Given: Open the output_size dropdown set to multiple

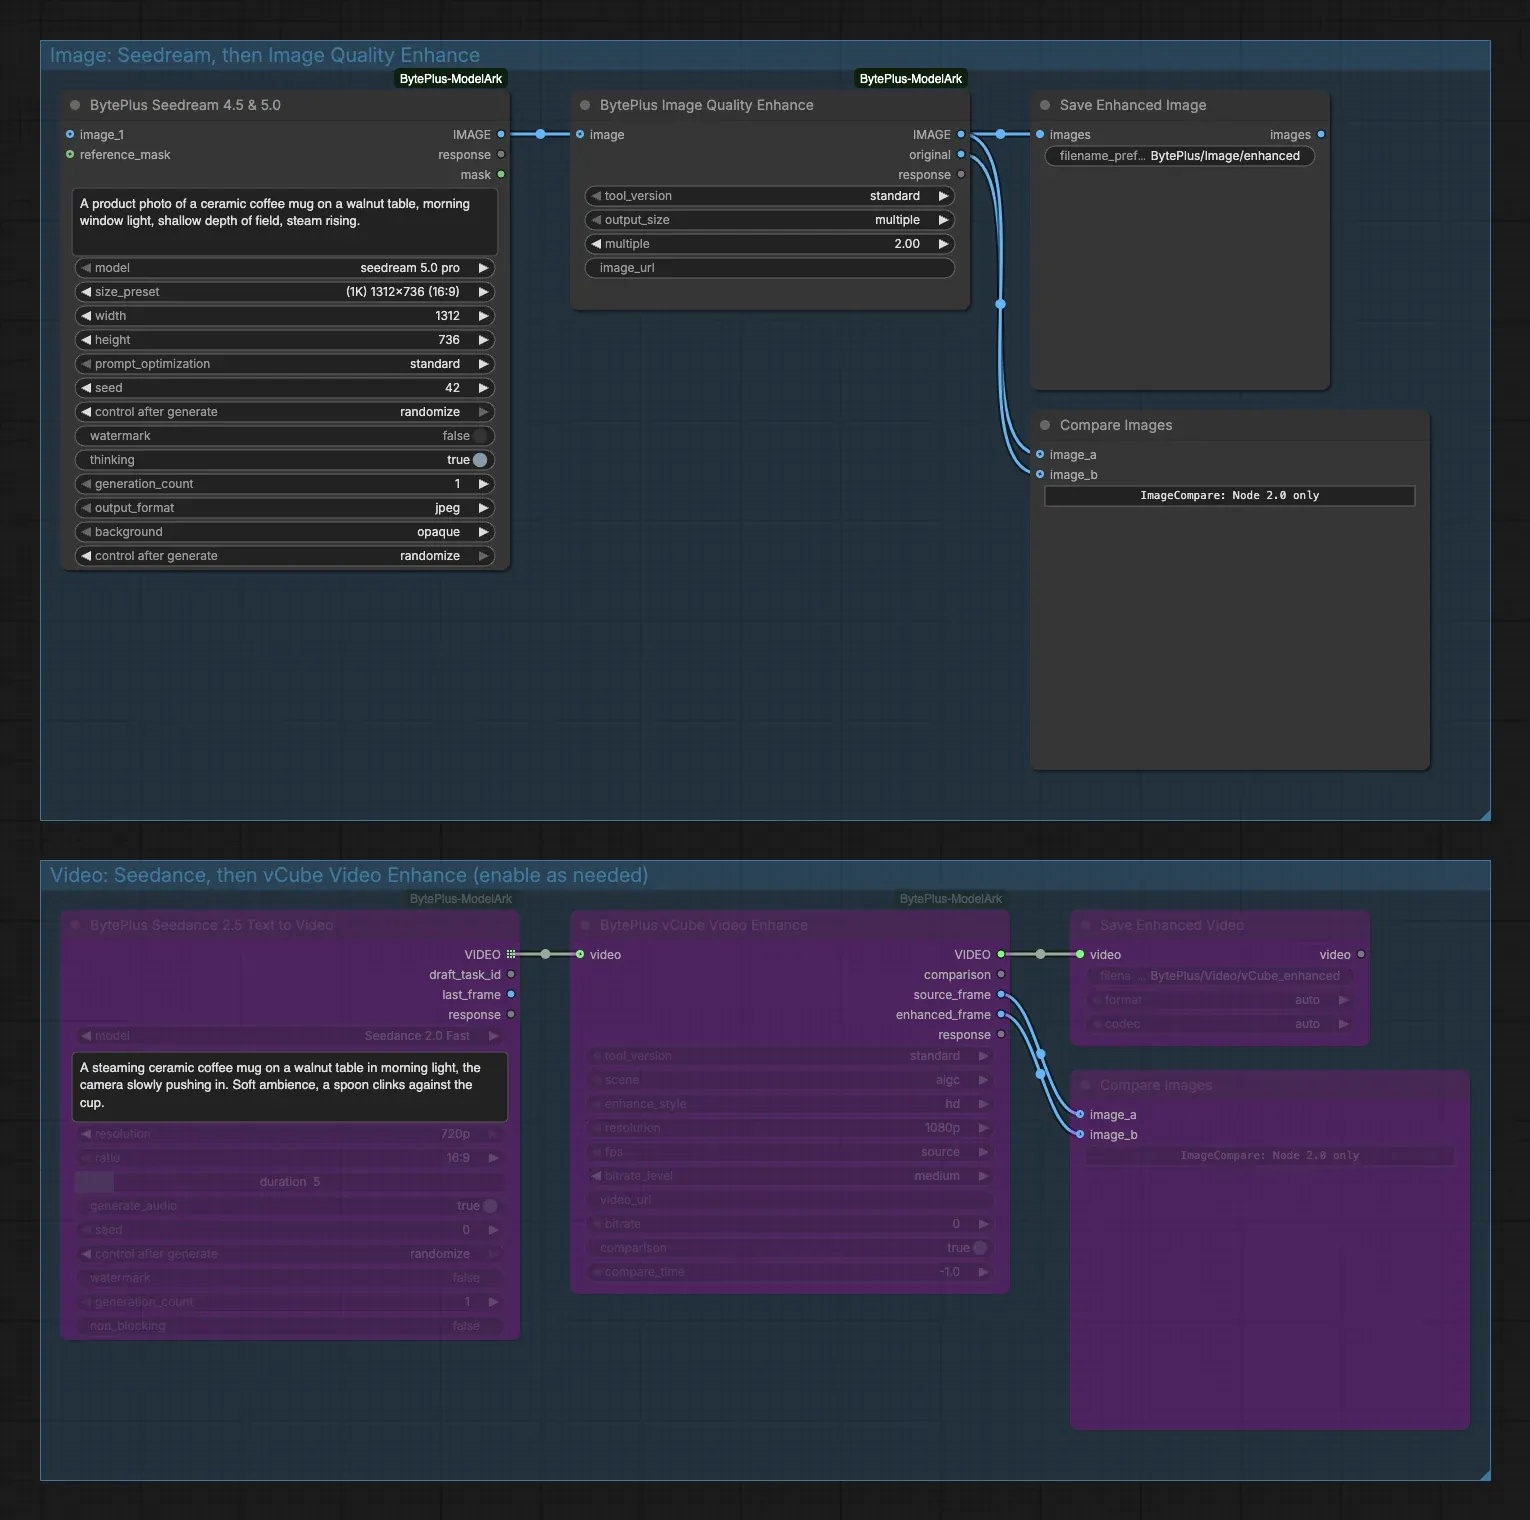Looking at the screenshot, I should click(770, 220).
